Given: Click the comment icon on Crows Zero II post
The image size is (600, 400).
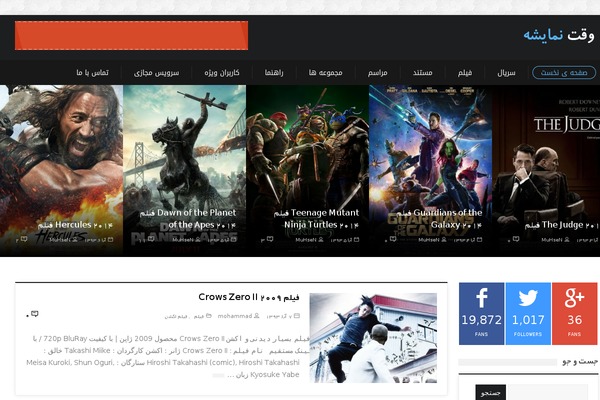Looking at the screenshot, I should pos(35,314).
